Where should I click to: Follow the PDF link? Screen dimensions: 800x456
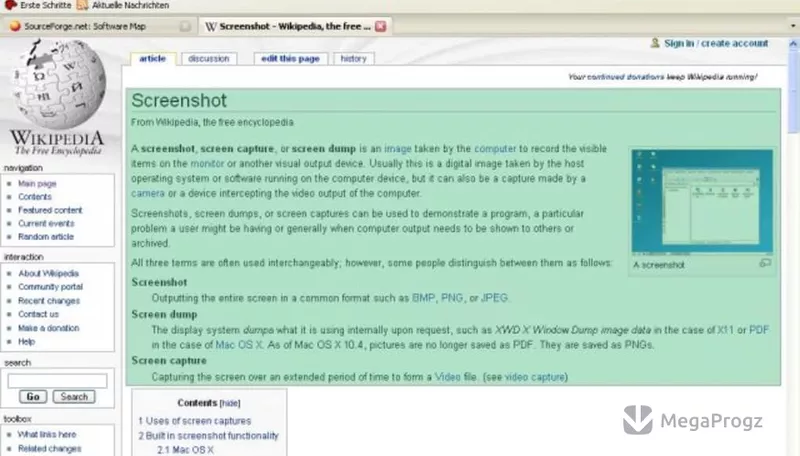pyautogui.click(x=759, y=330)
